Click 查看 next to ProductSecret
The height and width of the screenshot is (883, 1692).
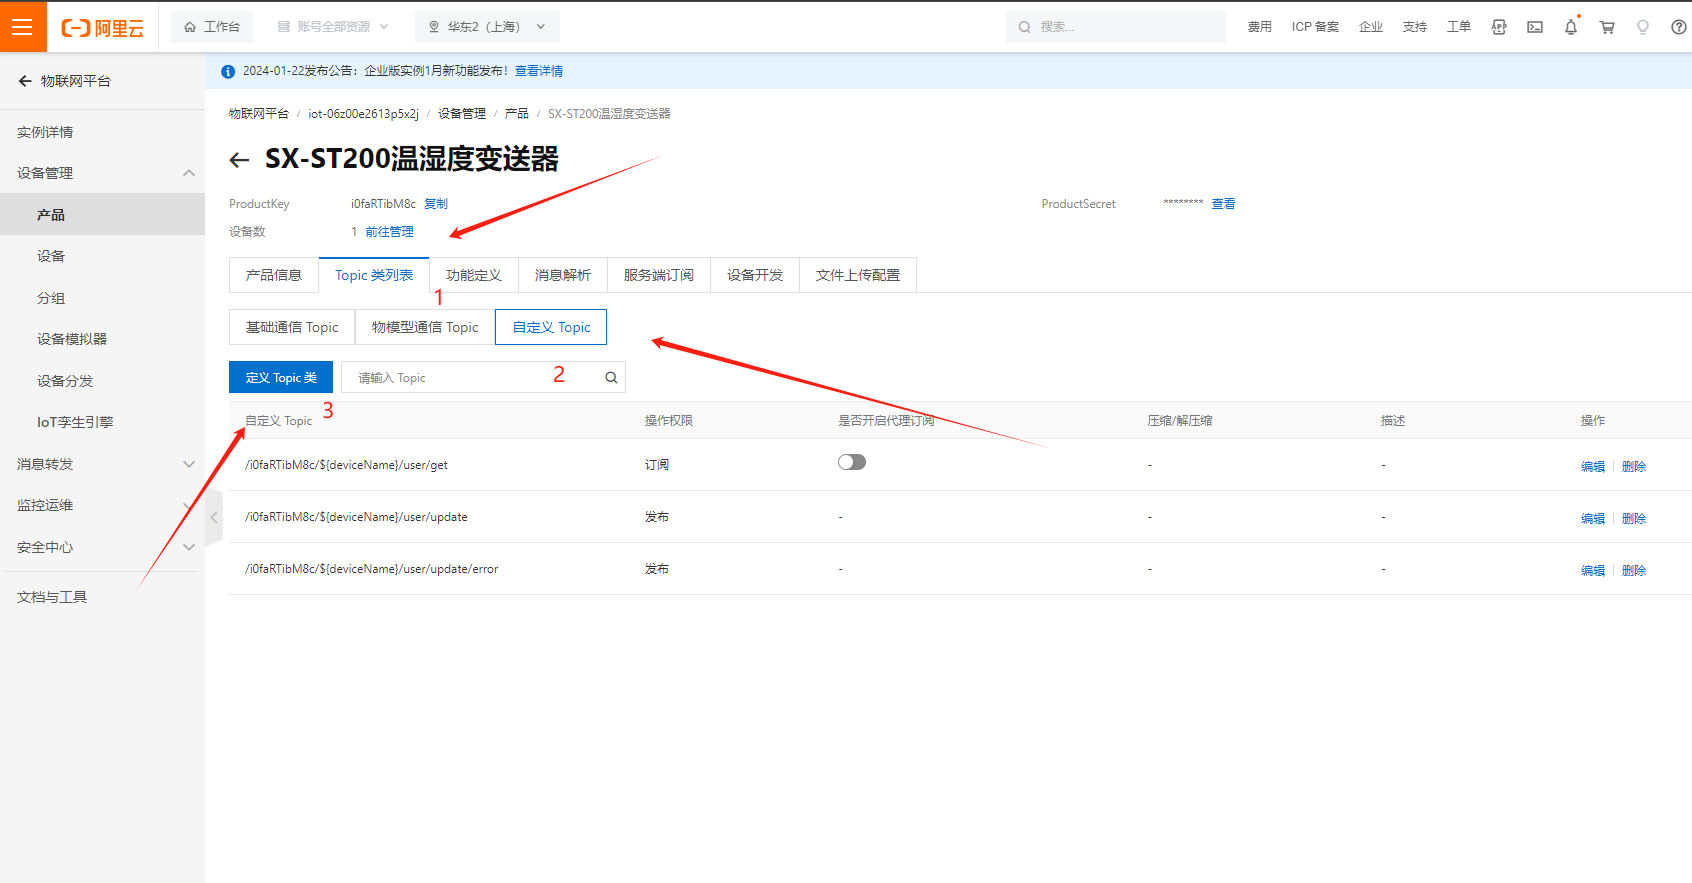(1223, 204)
